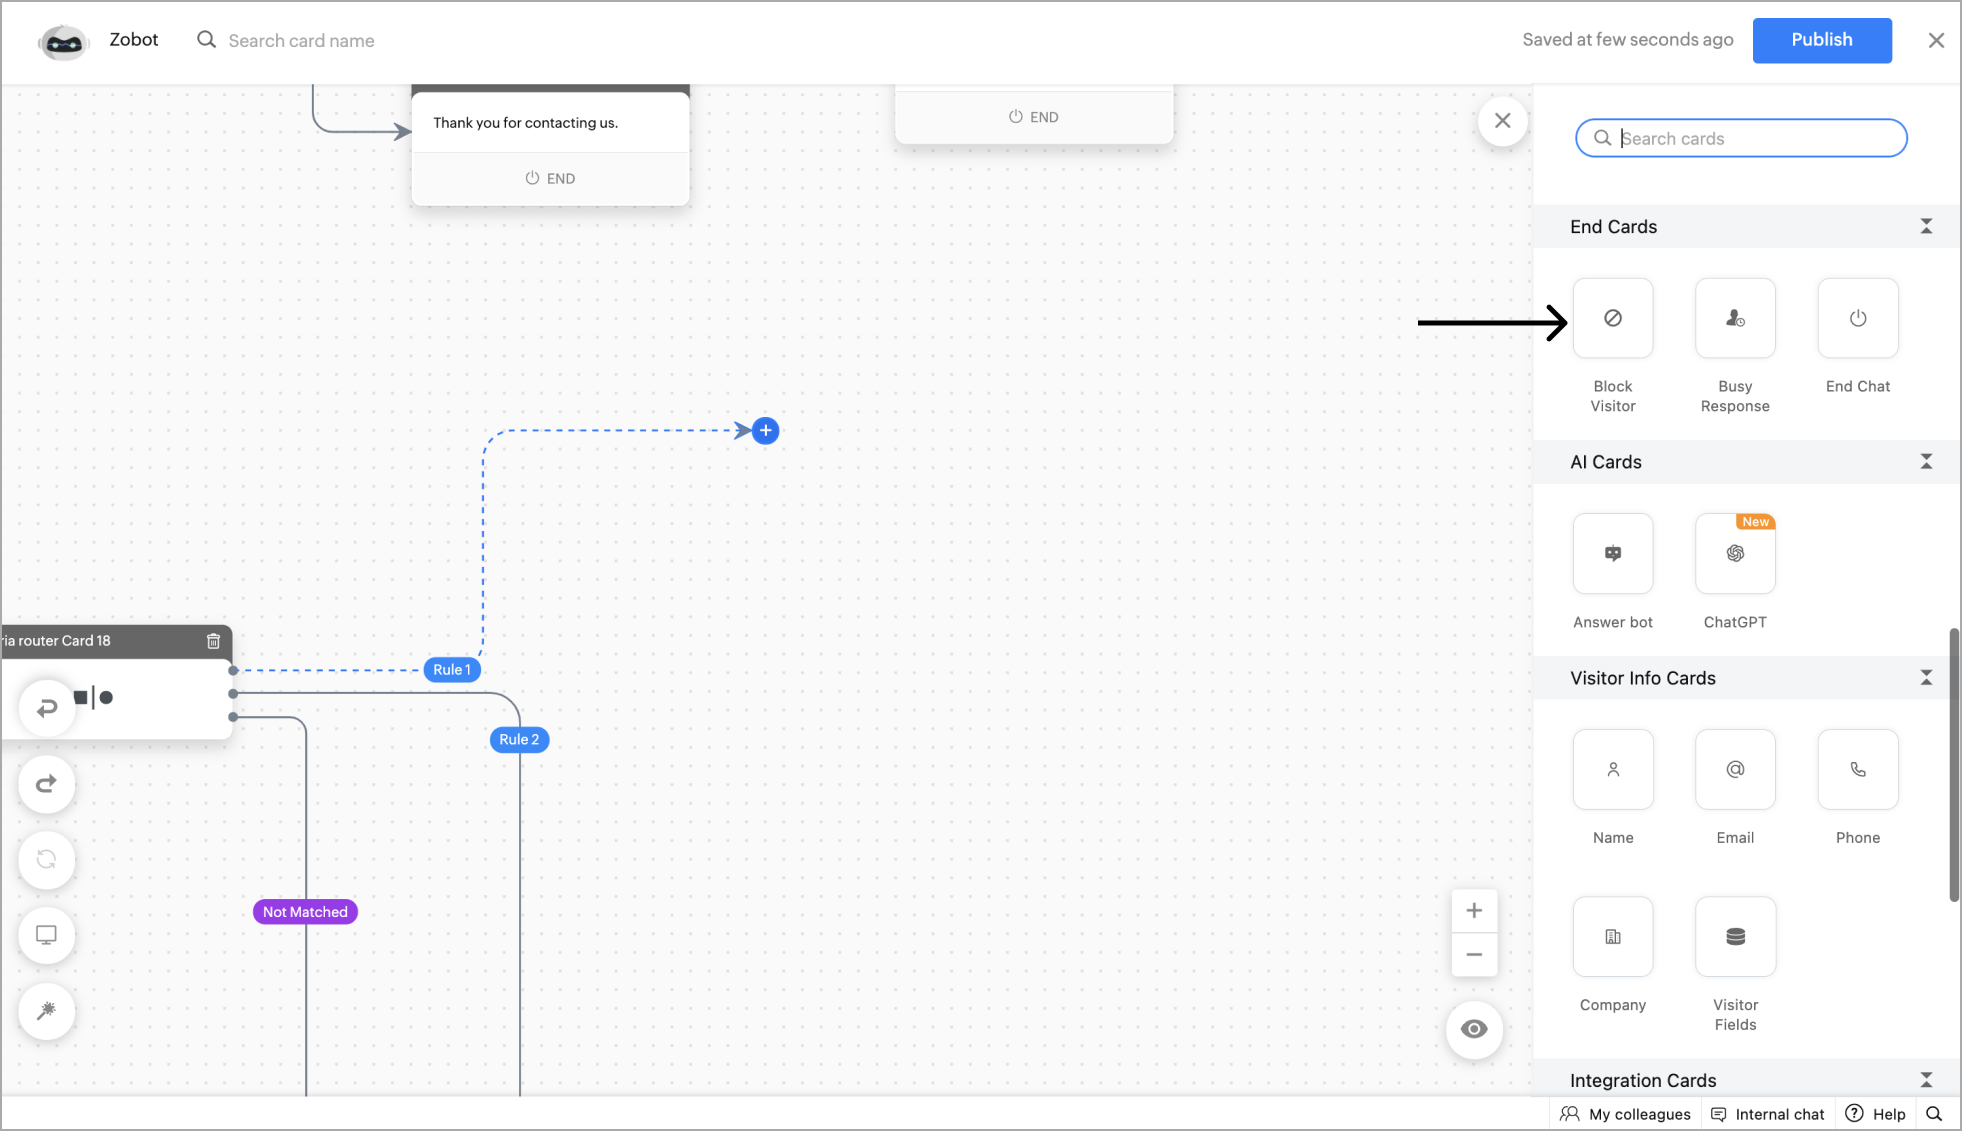
Task: Pick the ChatGPT card icon
Action: pos(1734,553)
